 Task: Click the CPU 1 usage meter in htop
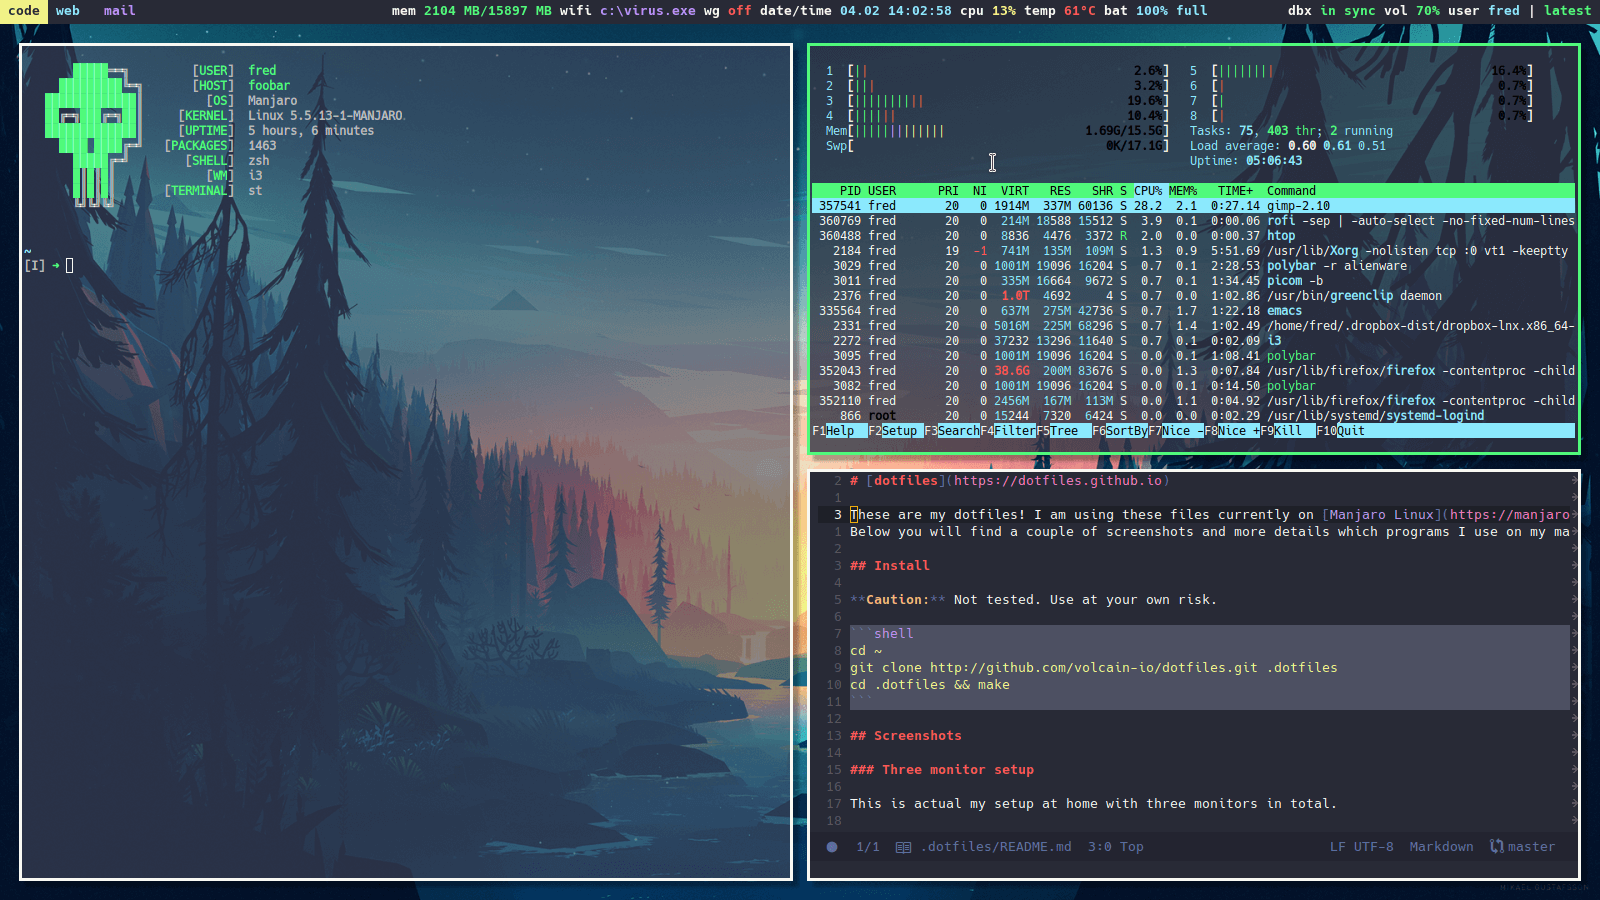[997, 71]
